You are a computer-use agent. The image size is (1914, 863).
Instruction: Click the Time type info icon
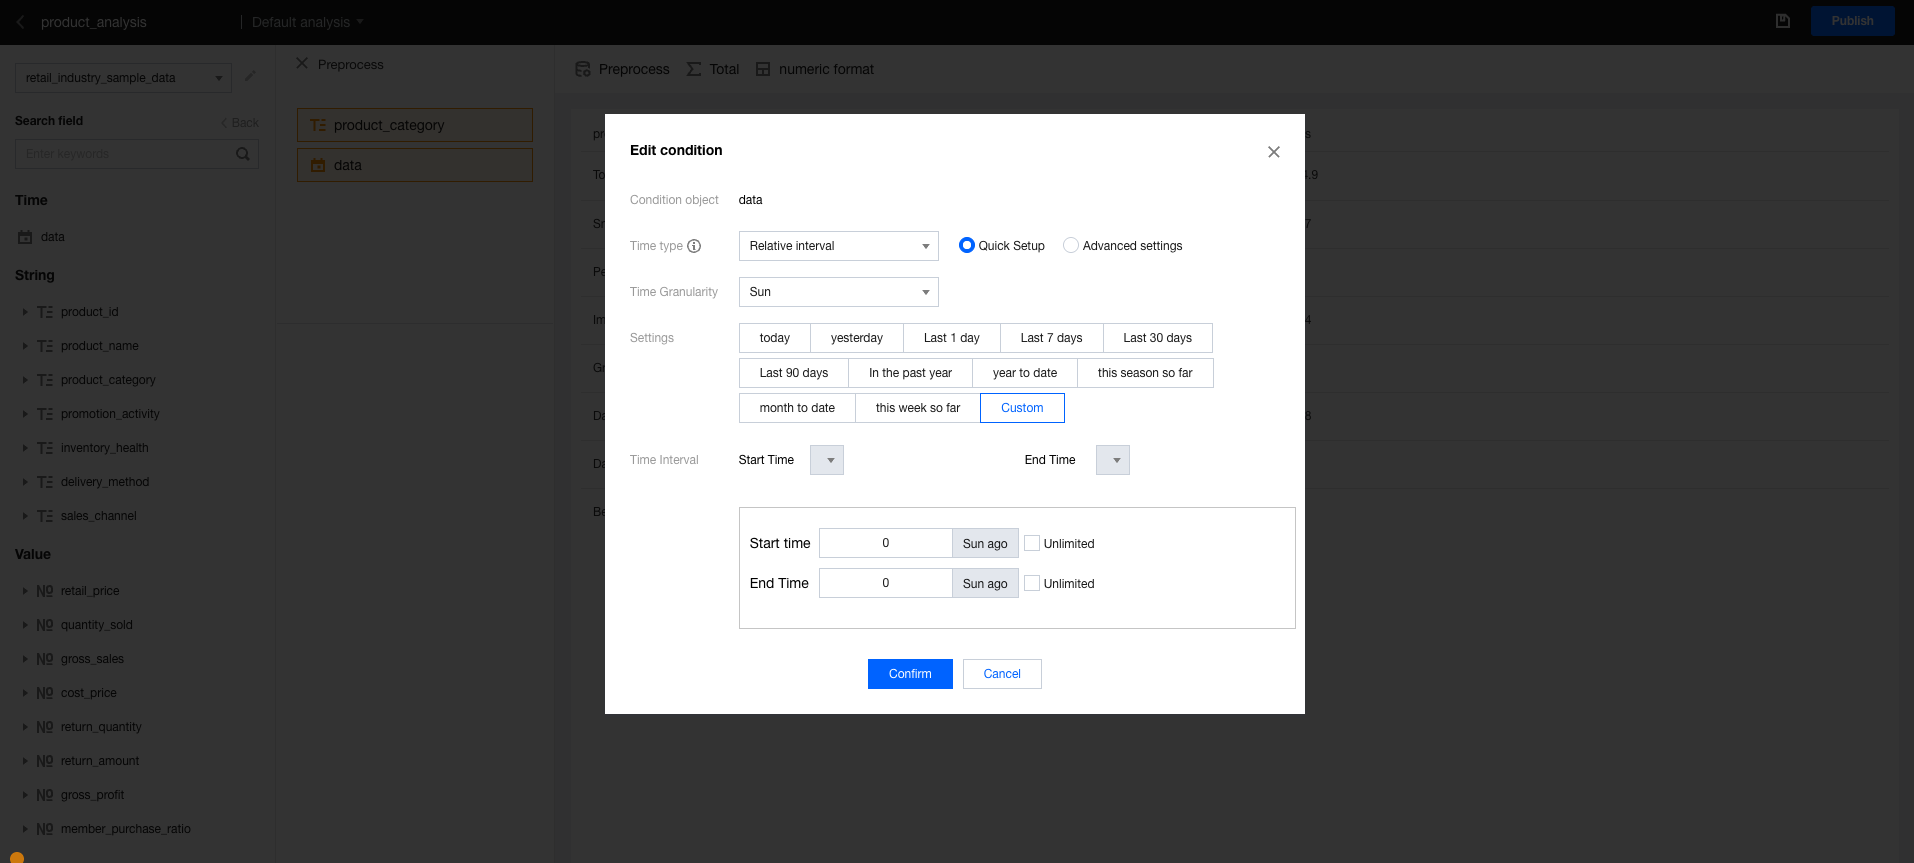pyautogui.click(x=694, y=246)
